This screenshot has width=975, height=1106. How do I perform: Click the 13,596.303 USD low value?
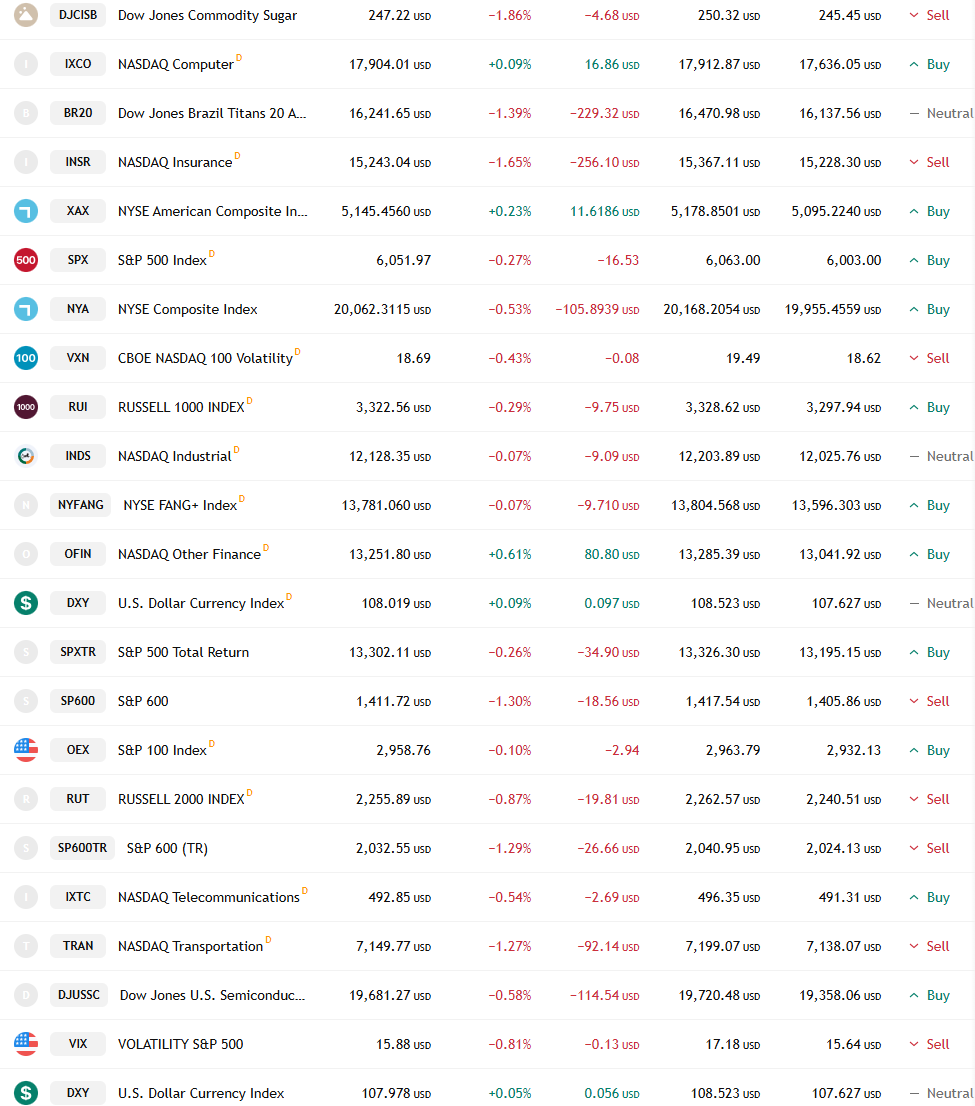click(x=837, y=505)
